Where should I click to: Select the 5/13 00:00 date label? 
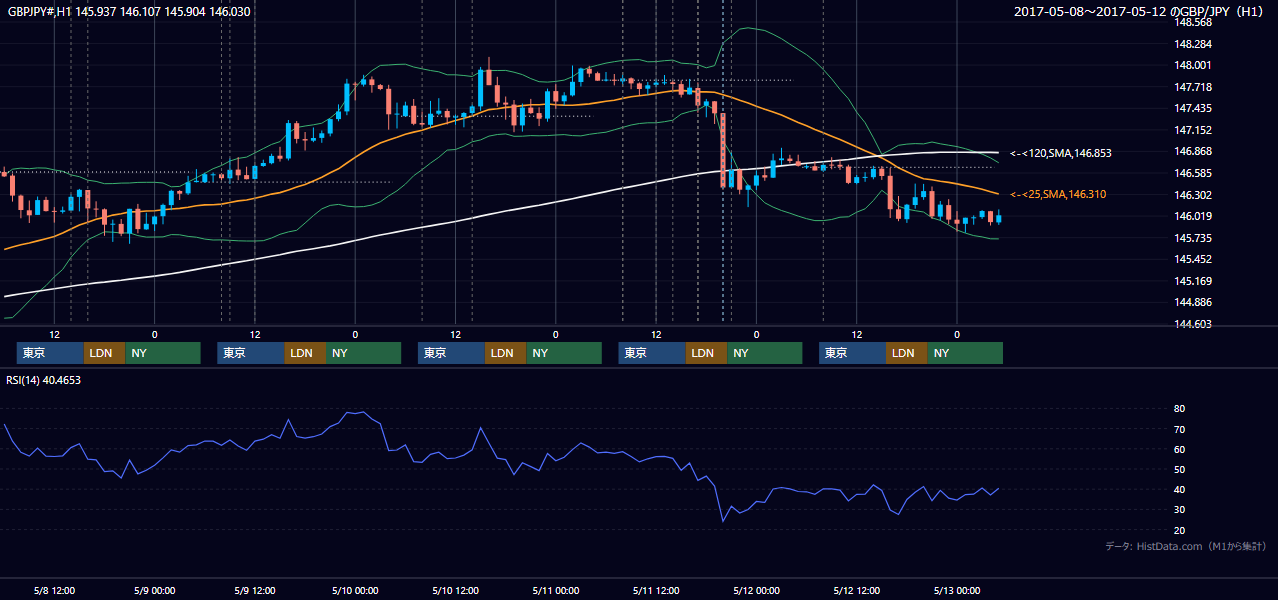(957, 591)
